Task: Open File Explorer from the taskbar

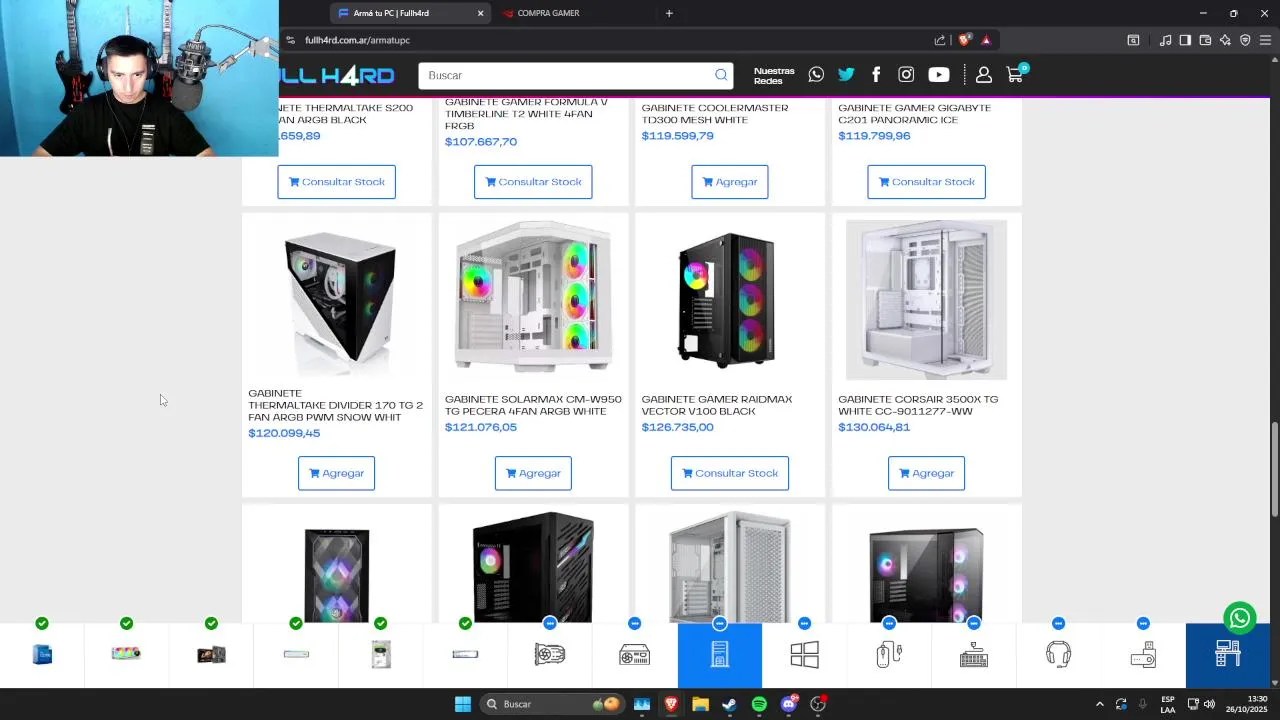Action: pyautogui.click(x=700, y=704)
